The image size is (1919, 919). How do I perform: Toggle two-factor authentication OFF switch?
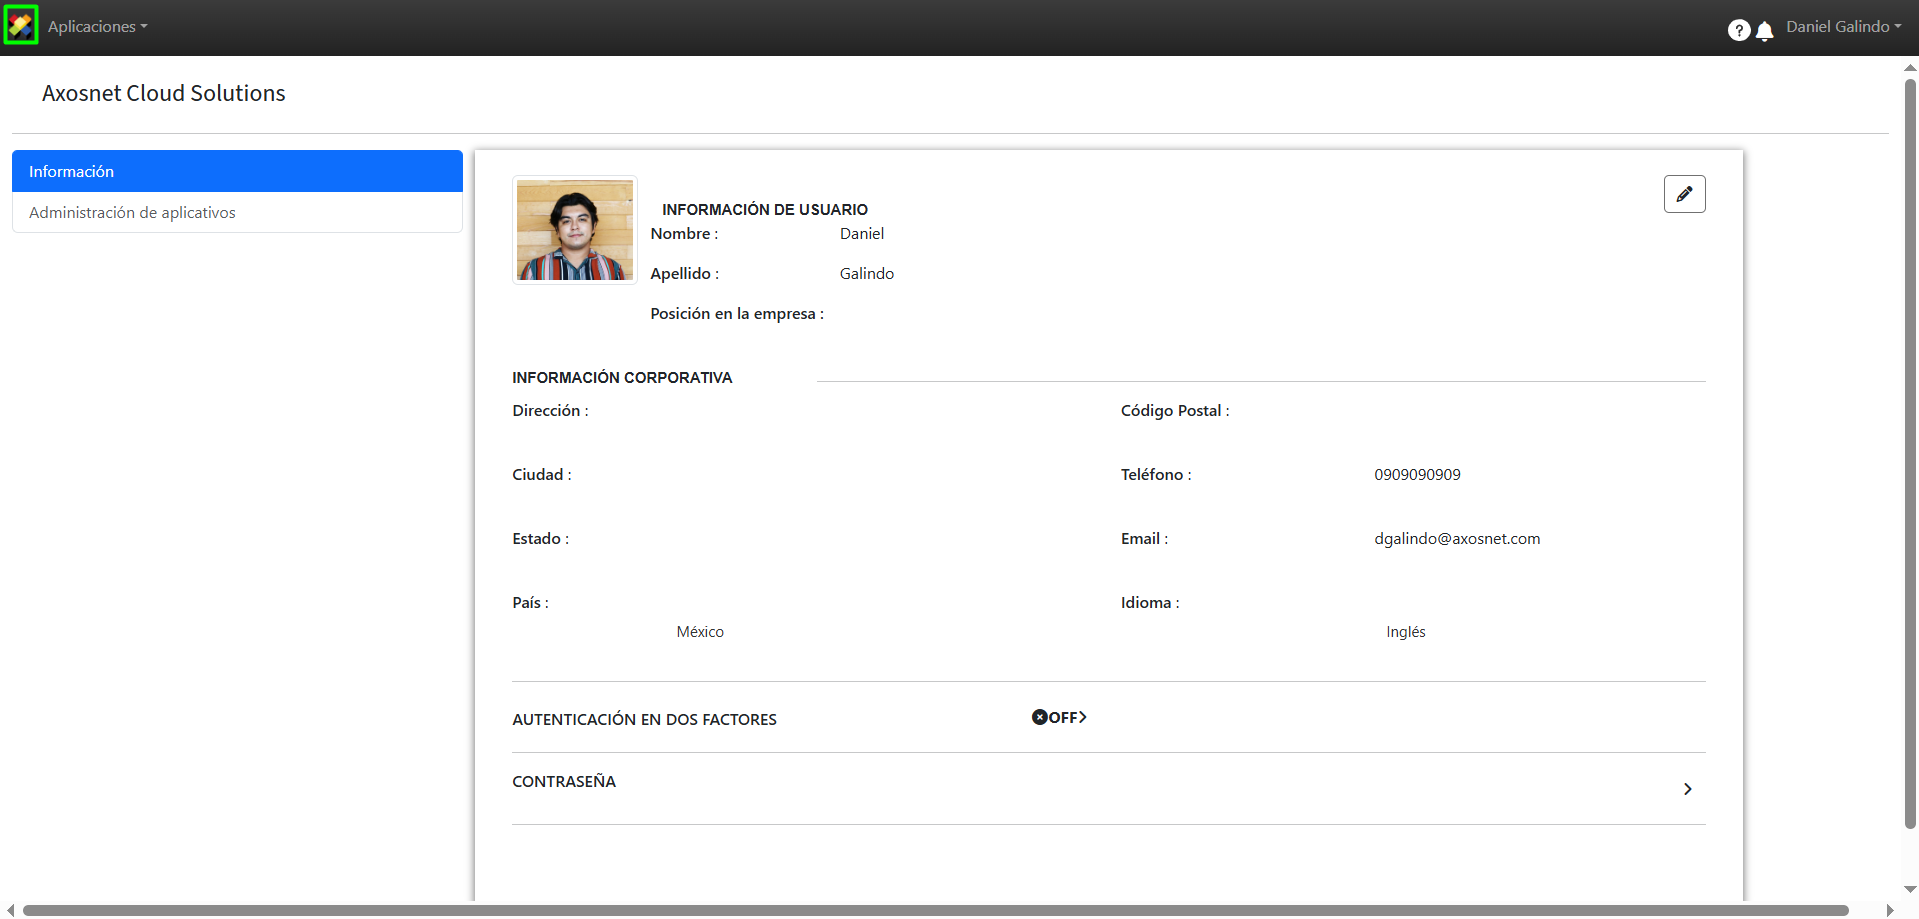click(x=1059, y=718)
